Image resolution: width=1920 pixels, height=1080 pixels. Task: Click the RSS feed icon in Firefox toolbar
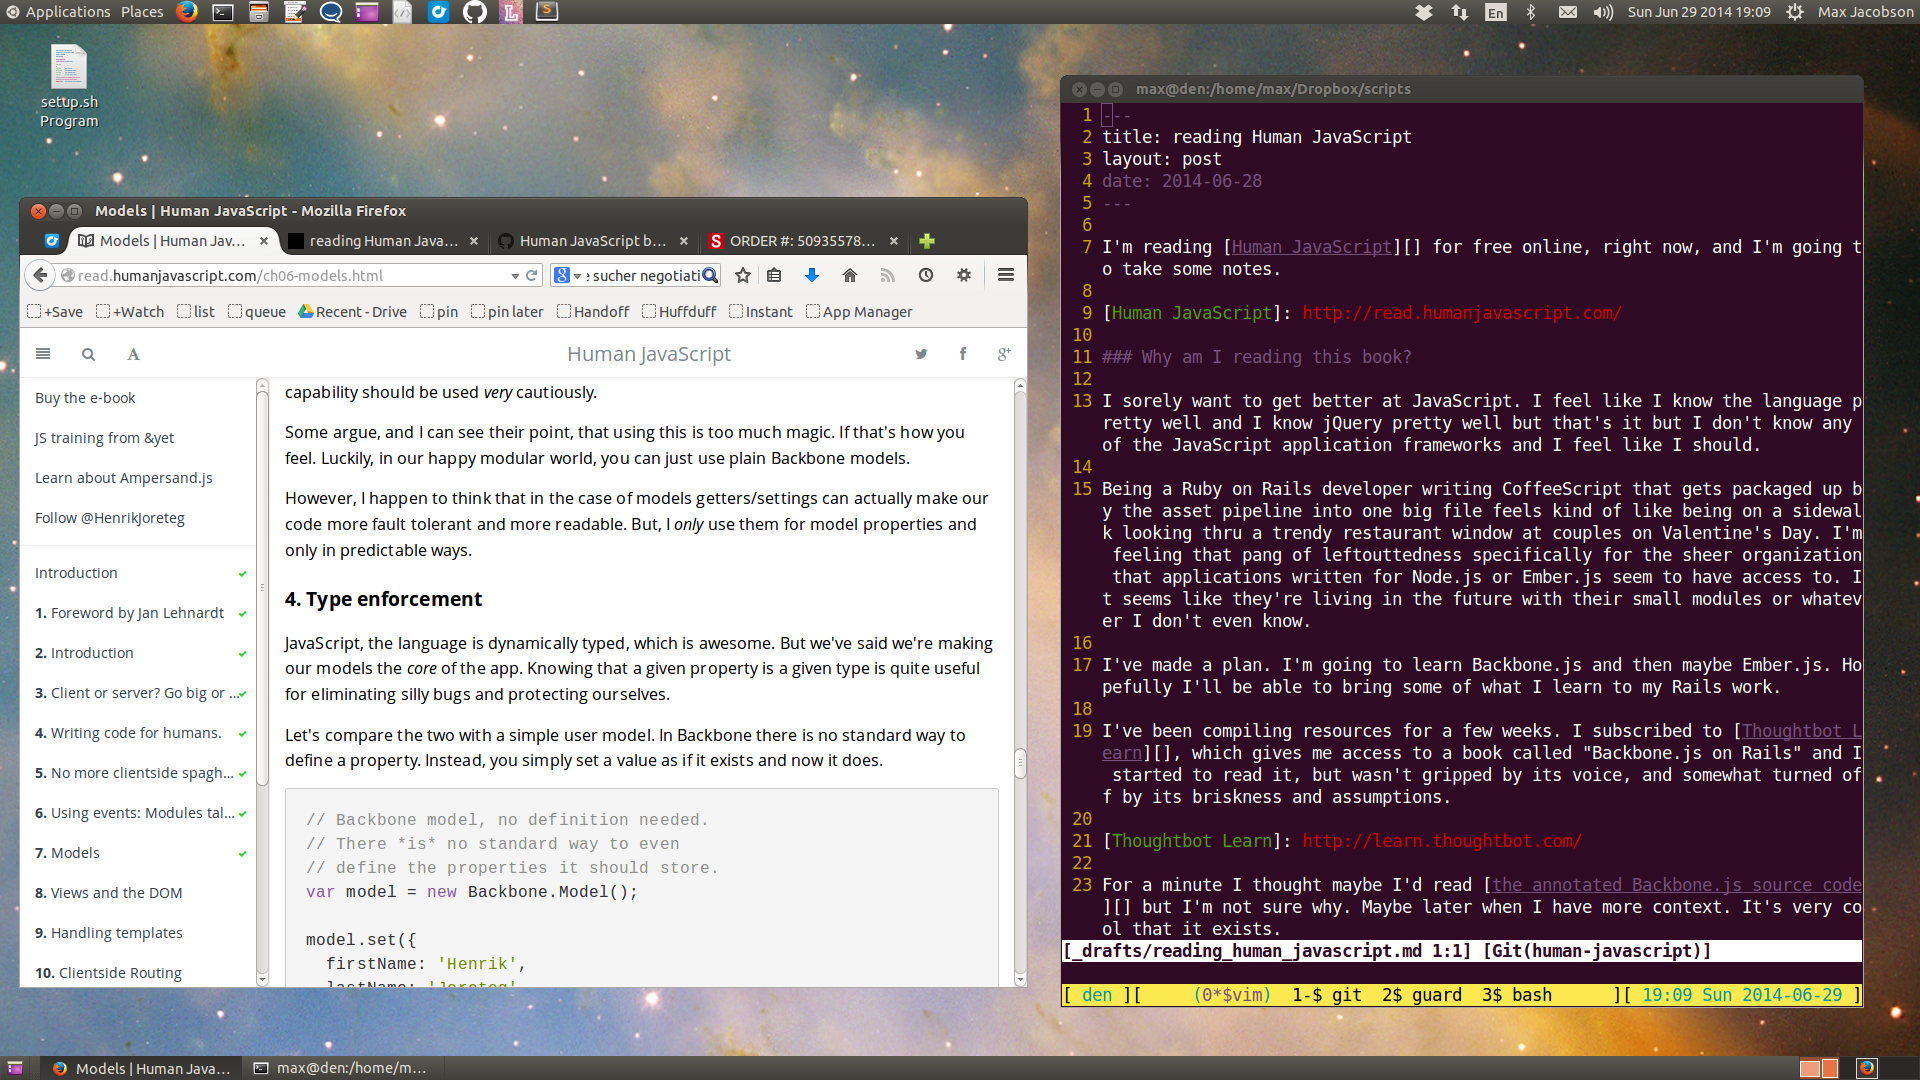click(x=887, y=275)
